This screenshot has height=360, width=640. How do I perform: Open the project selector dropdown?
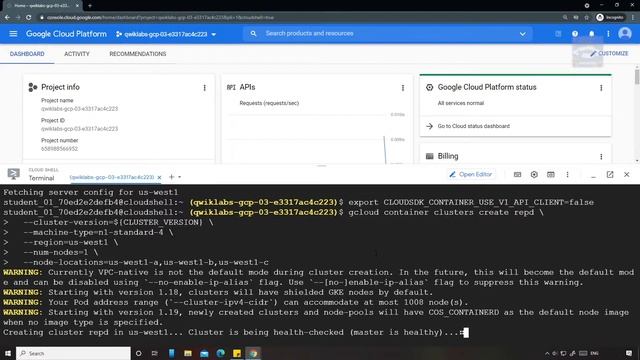pos(166,34)
